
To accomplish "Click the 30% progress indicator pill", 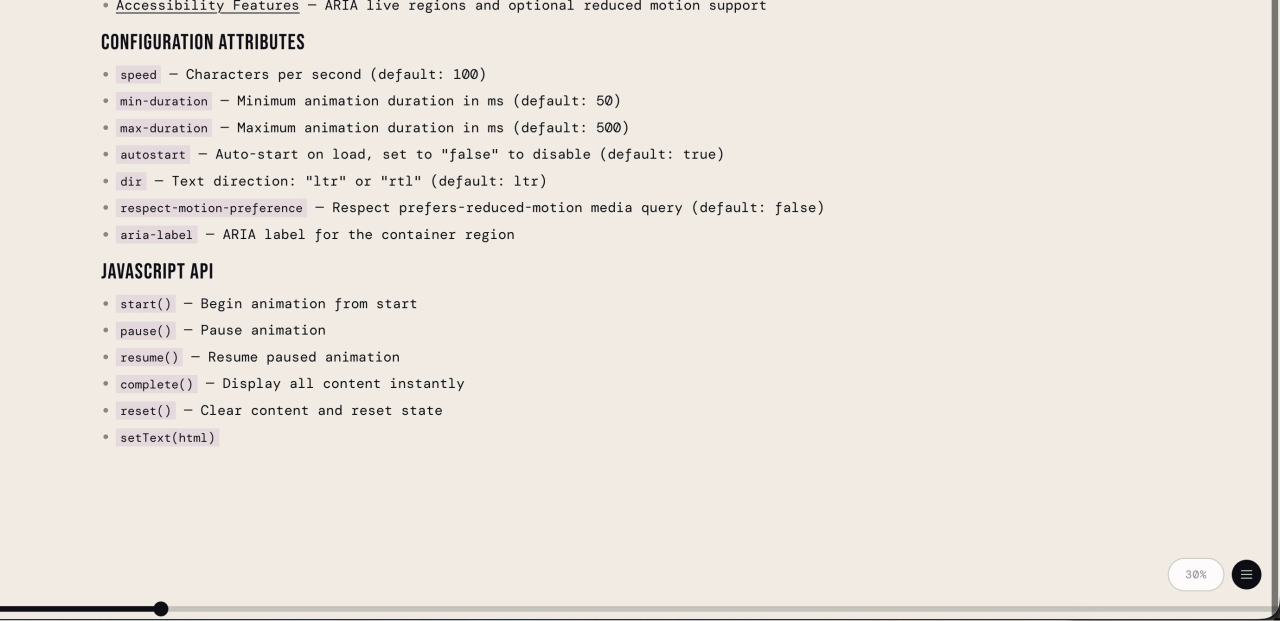I will tap(1195, 575).
